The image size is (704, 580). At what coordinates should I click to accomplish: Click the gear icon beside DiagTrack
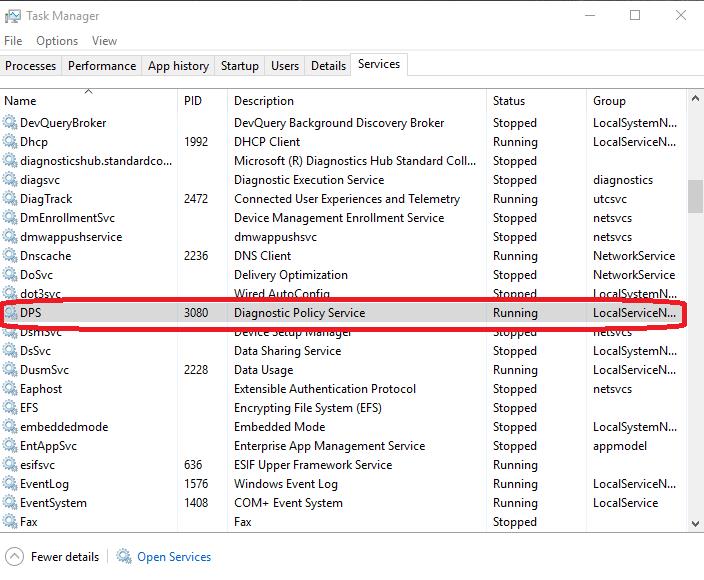10,198
